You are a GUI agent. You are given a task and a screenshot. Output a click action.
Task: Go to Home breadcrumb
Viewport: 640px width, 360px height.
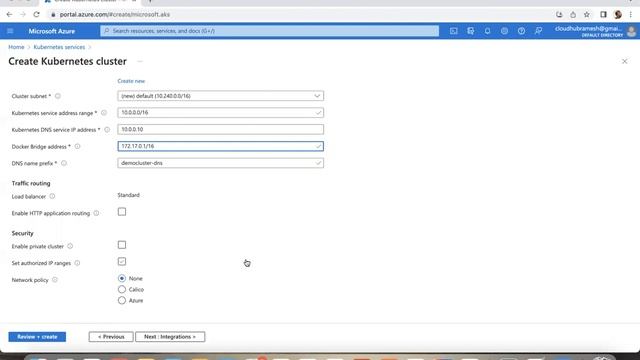pos(16,47)
